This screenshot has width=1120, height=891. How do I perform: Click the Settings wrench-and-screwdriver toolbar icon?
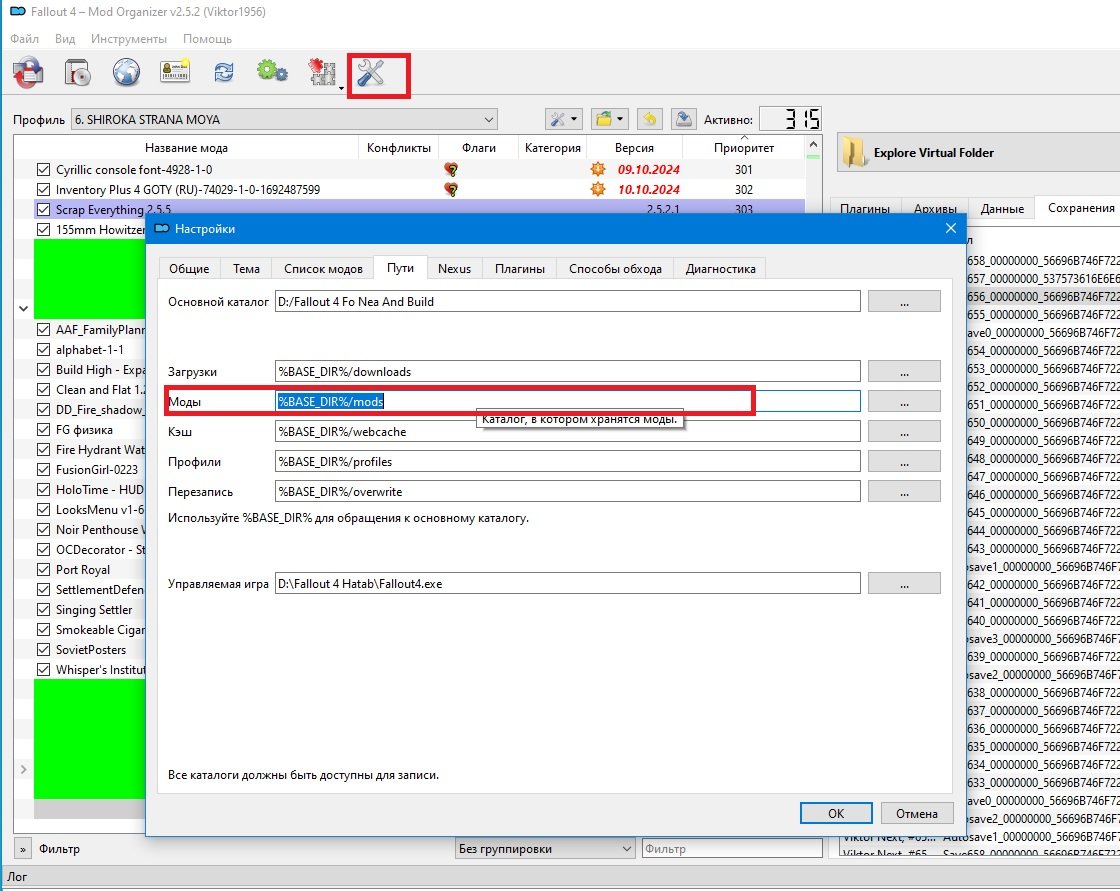(x=372, y=73)
